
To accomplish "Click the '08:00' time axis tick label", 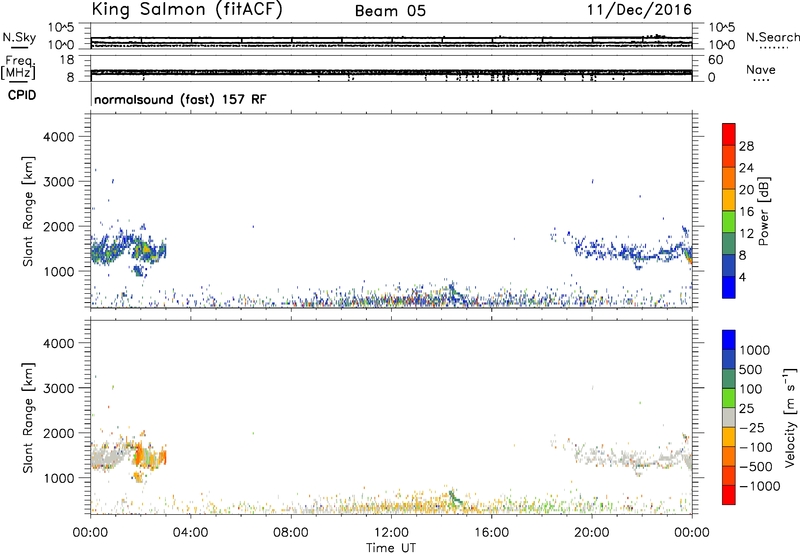I will 291,533.
